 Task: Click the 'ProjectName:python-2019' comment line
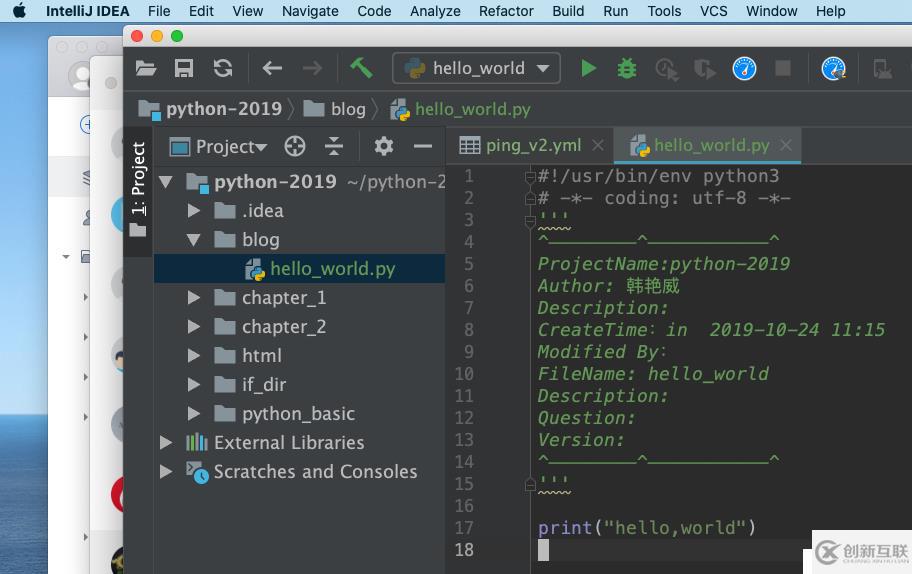point(664,263)
